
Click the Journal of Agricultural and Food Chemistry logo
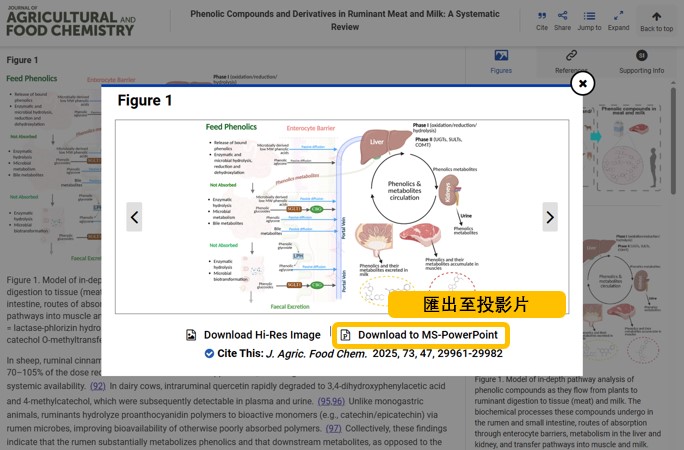click(x=70, y=22)
